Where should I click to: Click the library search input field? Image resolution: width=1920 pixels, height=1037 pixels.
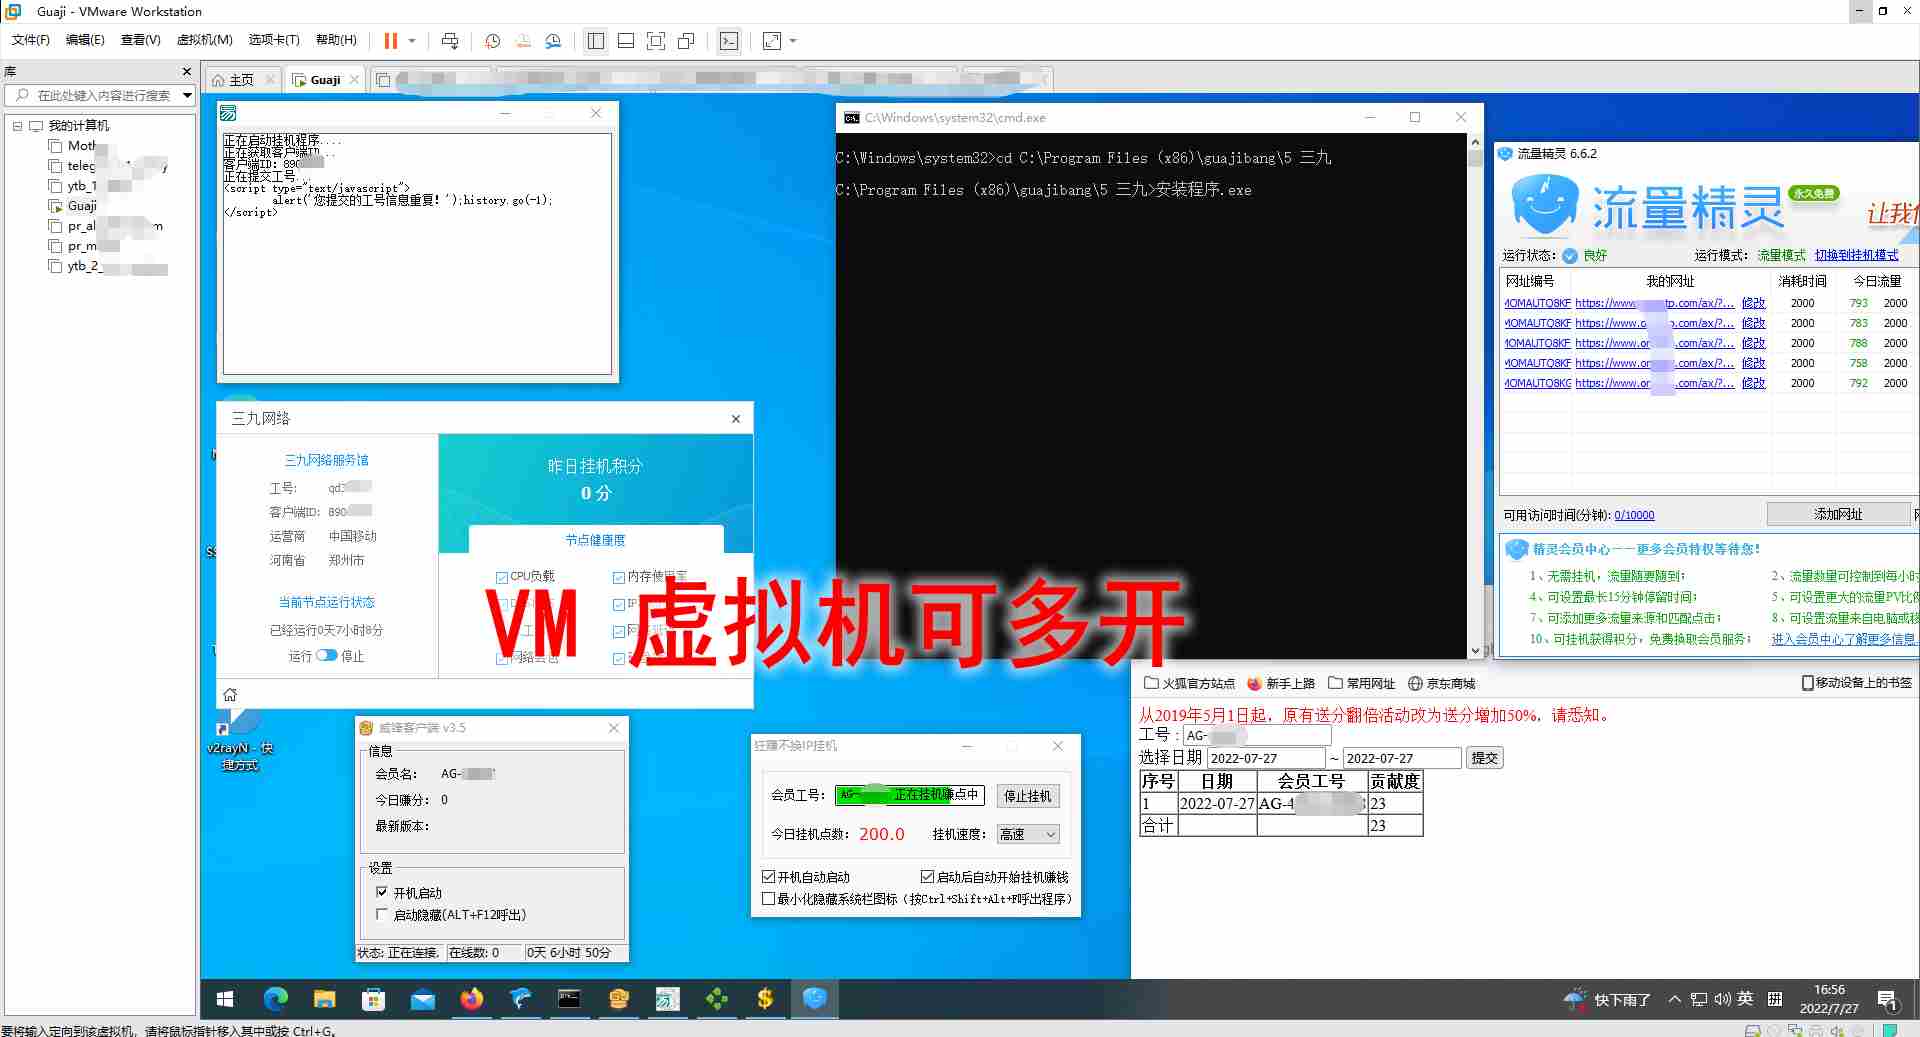coord(105,96)
